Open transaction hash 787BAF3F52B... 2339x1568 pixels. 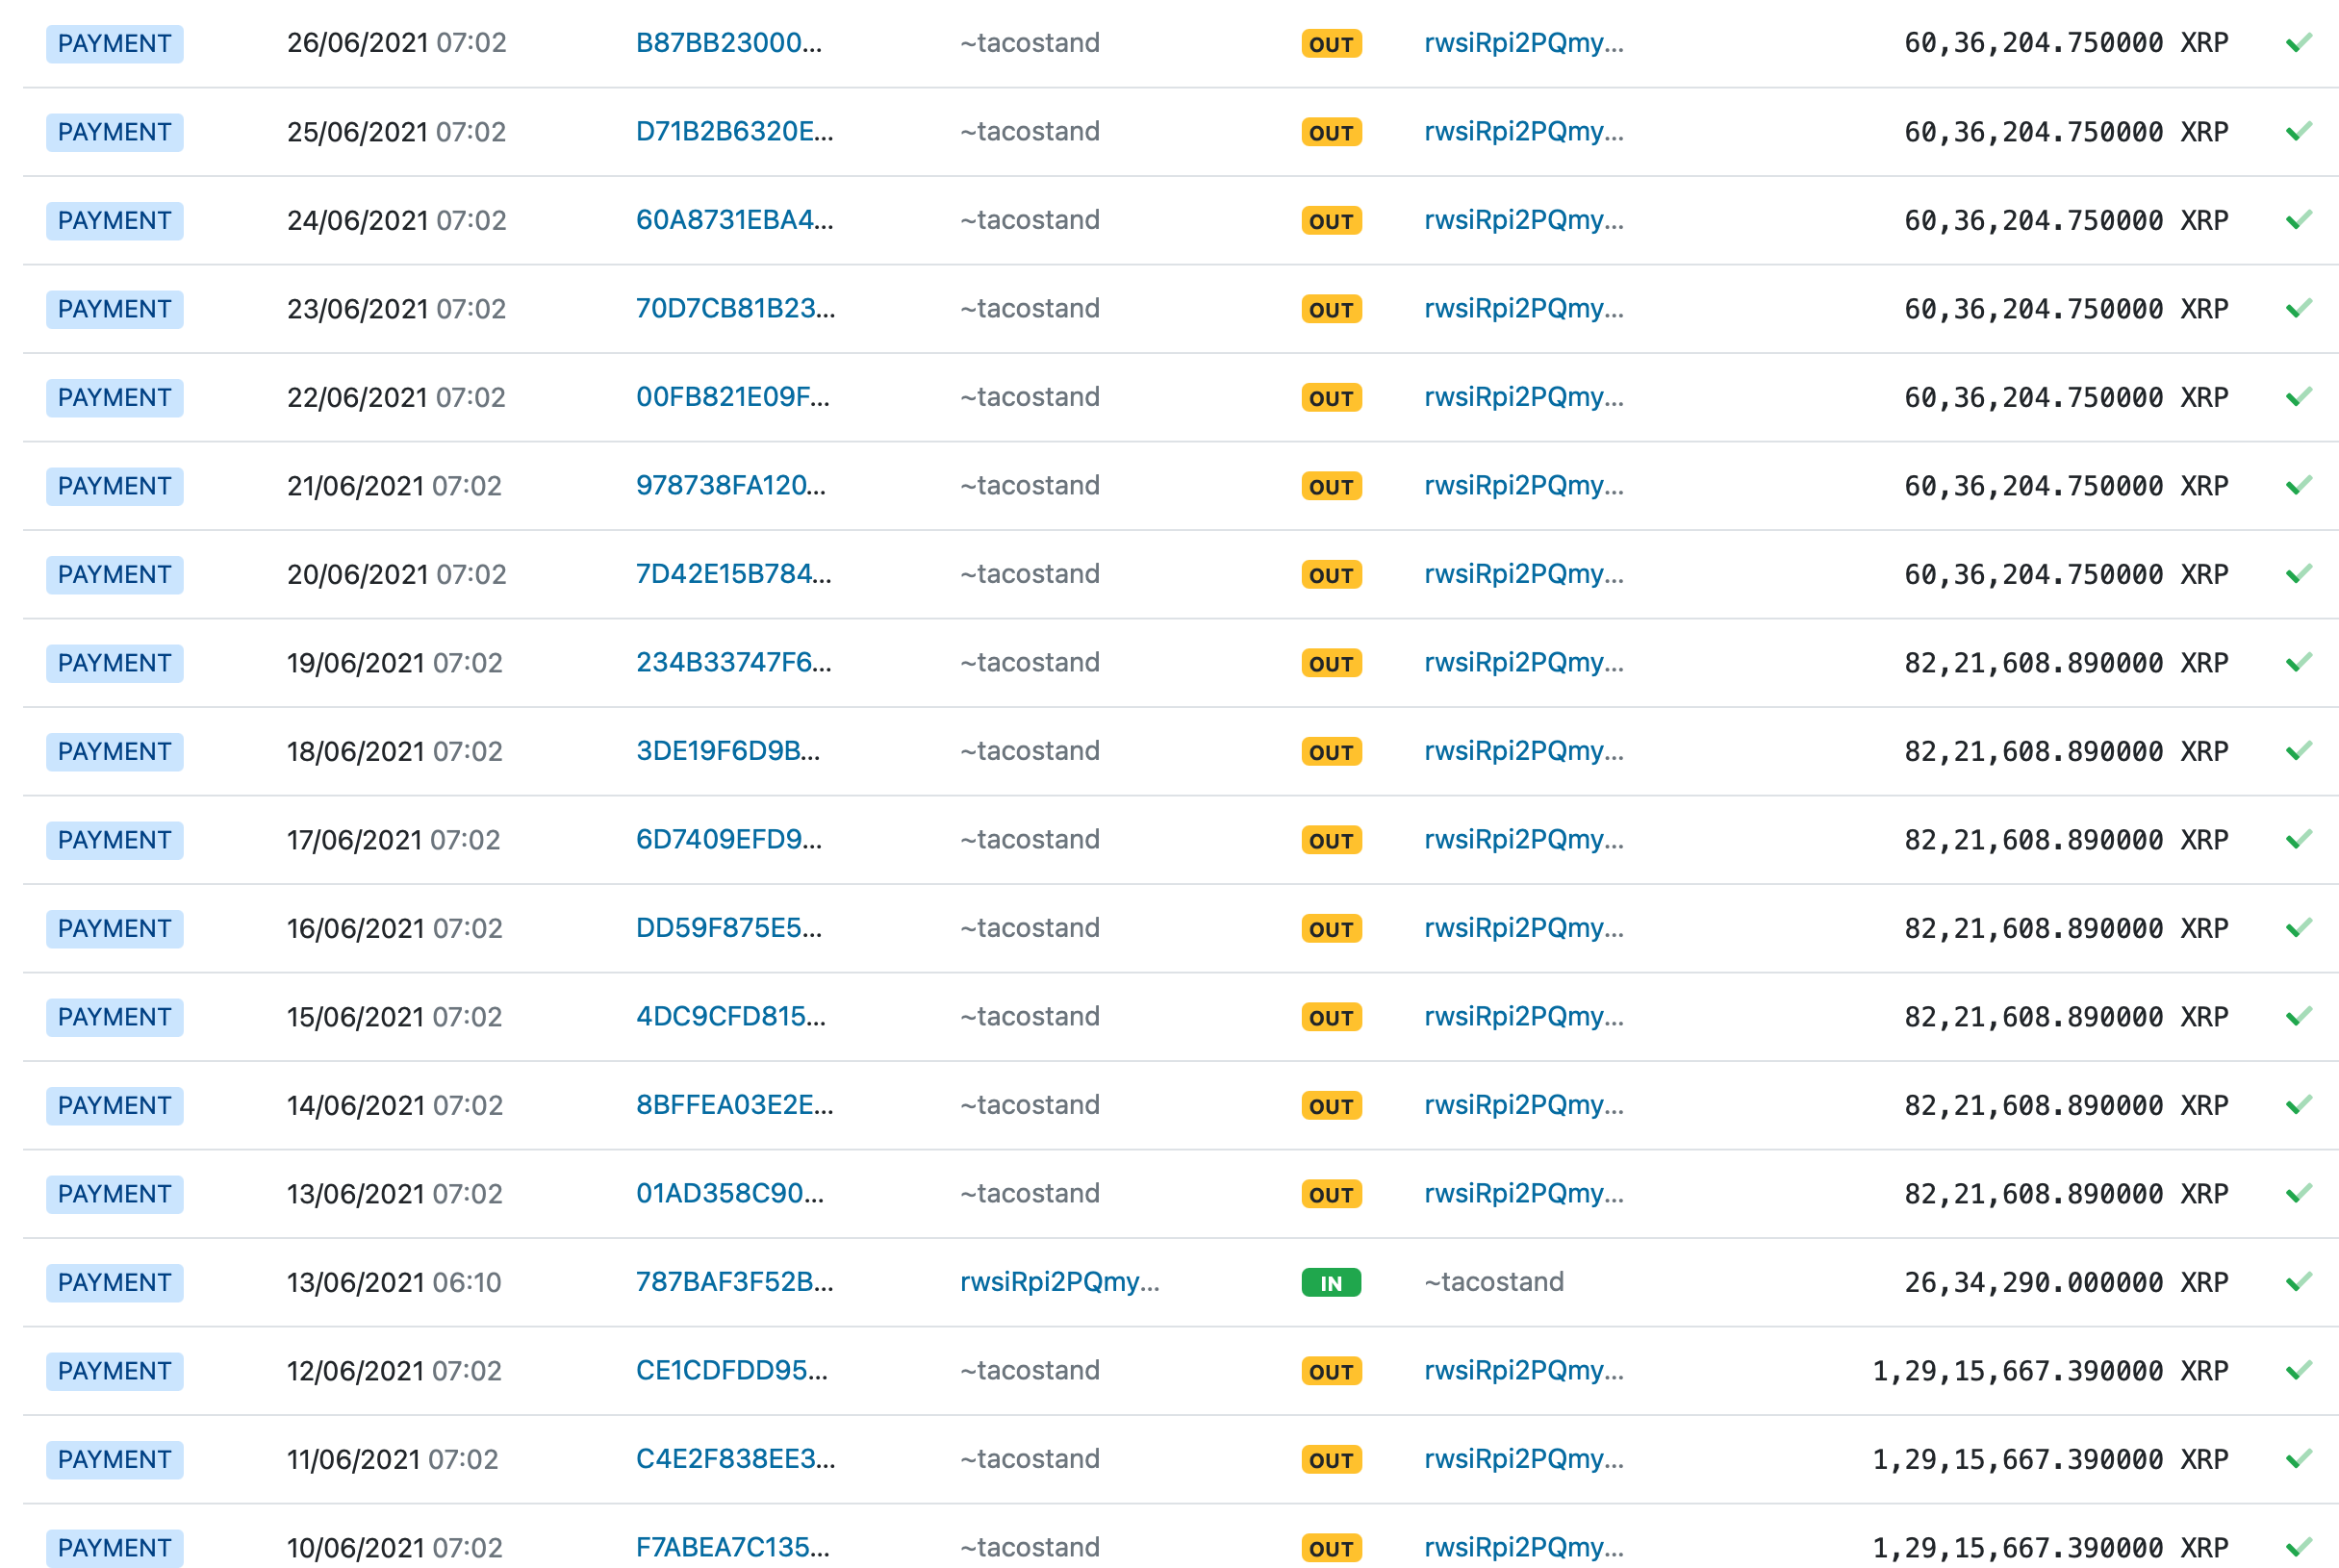(735, 1282)
